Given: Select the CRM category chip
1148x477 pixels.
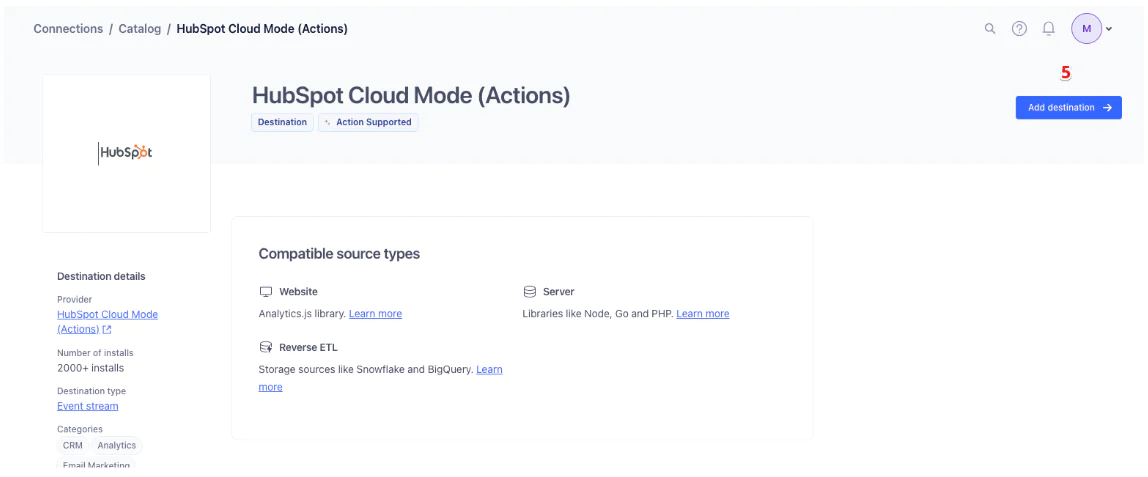Looking at the screenshot, I should 72,445.
